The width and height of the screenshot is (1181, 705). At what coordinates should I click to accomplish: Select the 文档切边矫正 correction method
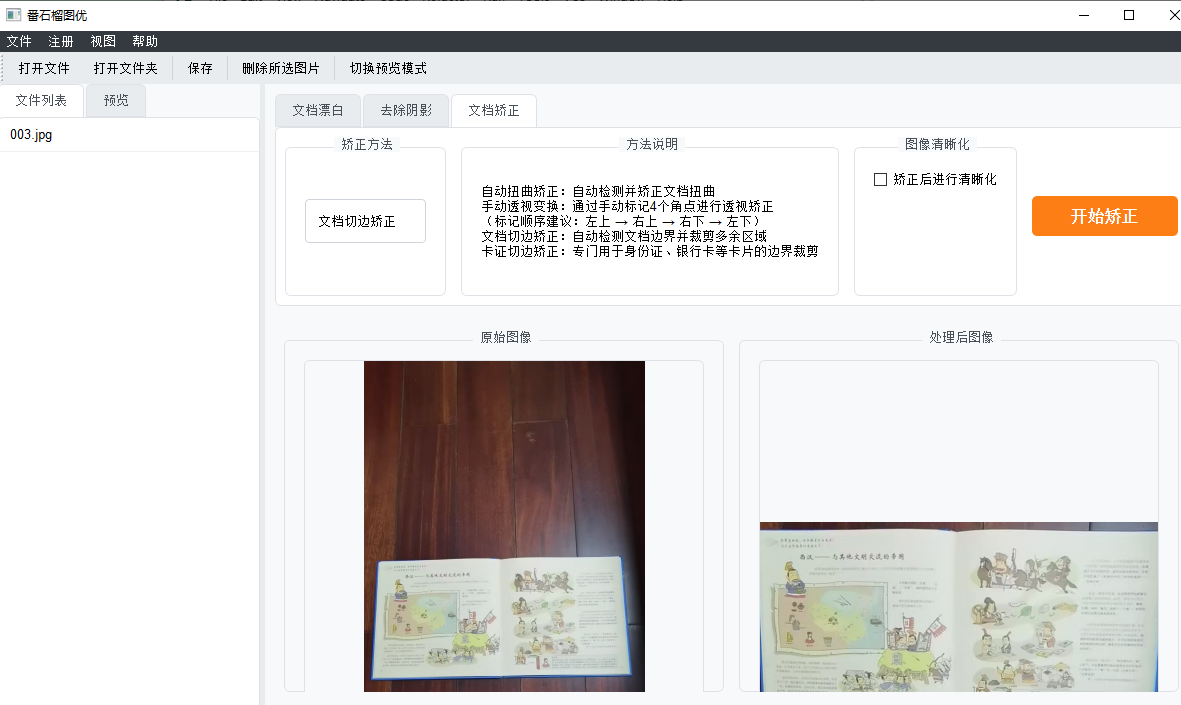tap(364, 221)
